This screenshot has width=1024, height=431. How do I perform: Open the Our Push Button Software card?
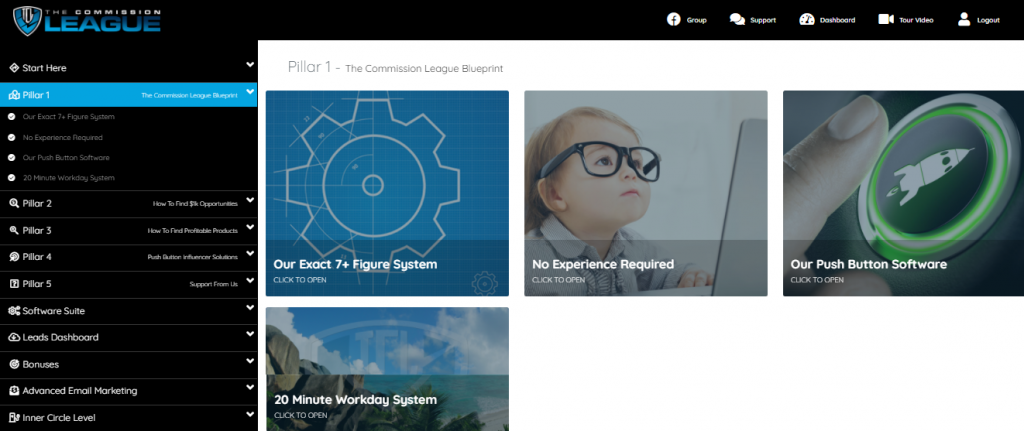click(903, 193)
